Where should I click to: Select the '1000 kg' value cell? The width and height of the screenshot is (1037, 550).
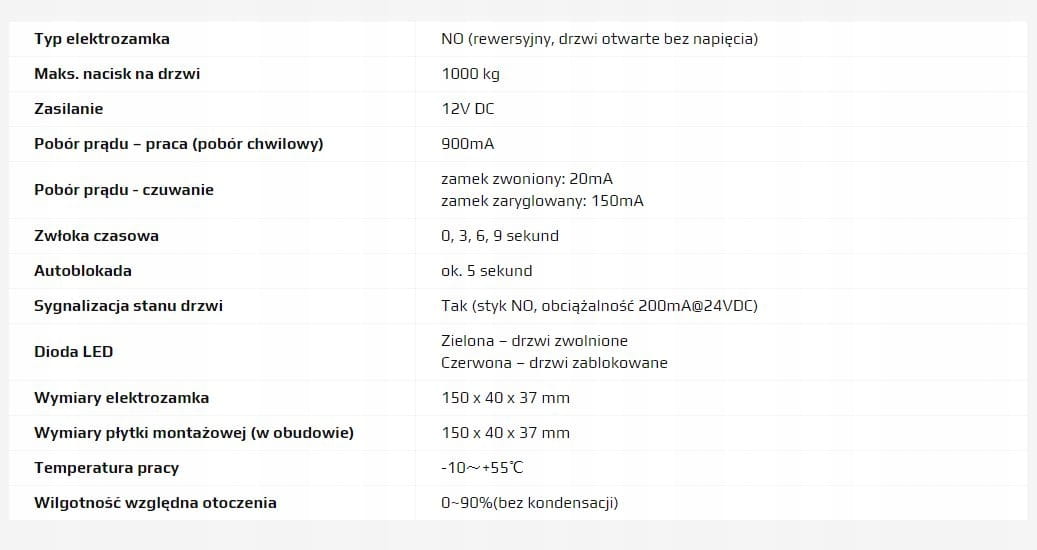click(x=470, y=74)
